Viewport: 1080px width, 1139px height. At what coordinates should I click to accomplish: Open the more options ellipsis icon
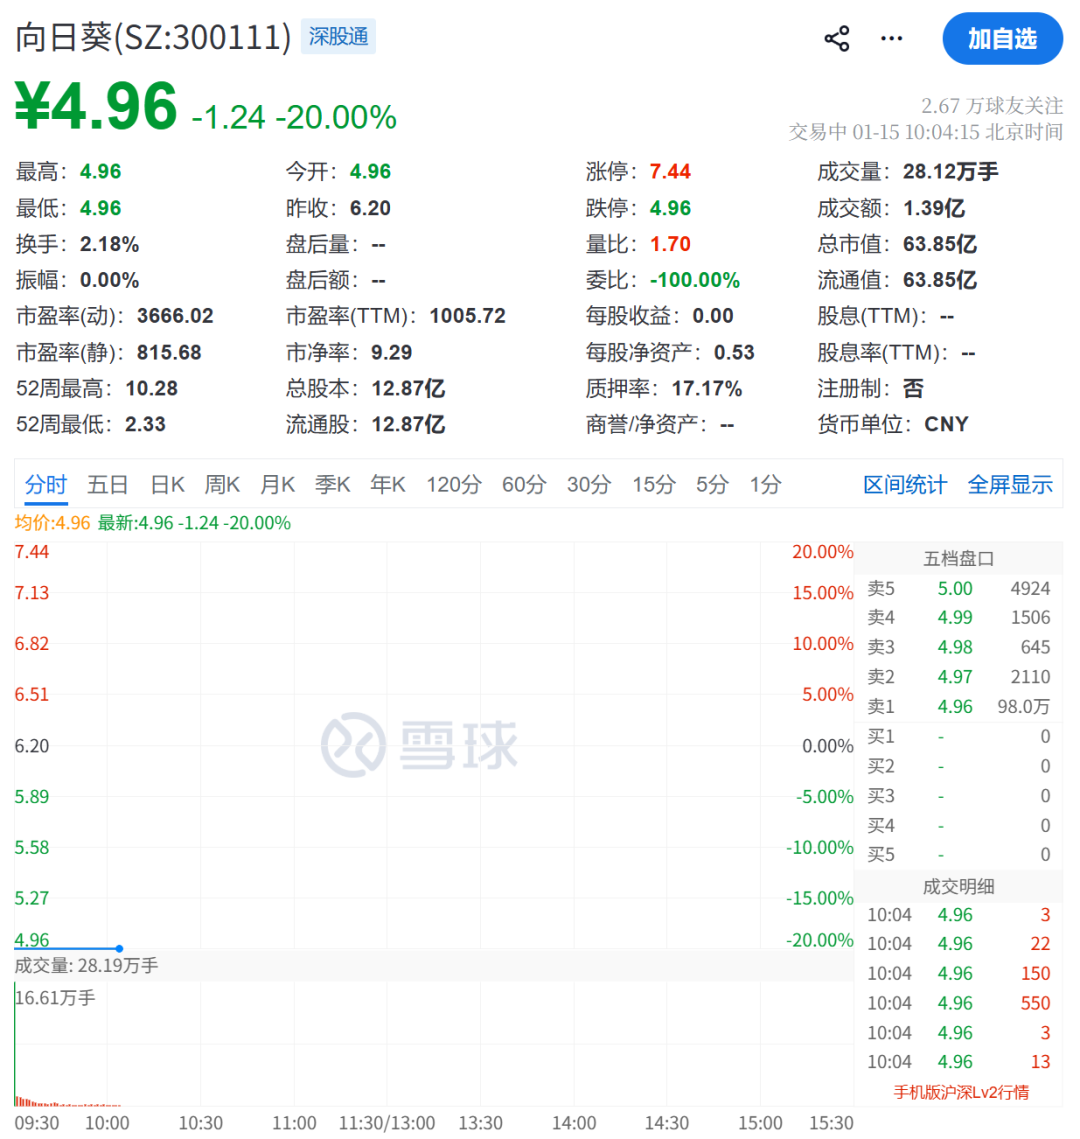point(890,37)
